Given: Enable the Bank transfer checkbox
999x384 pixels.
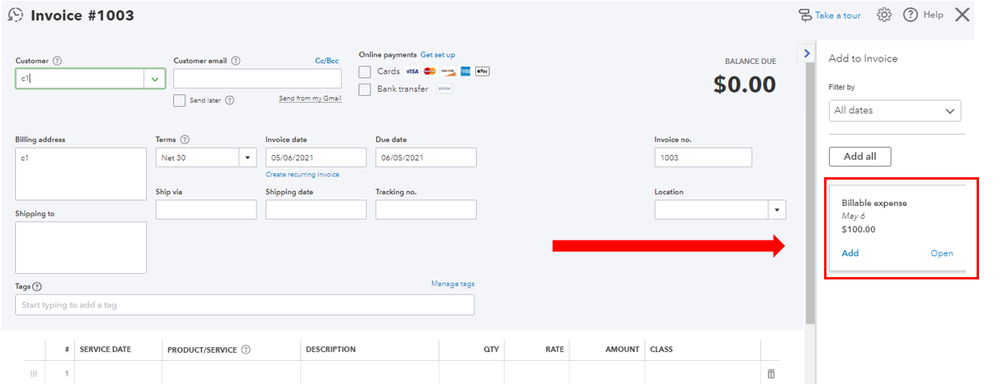Looking at the screenshot, I should pos(365,90).
